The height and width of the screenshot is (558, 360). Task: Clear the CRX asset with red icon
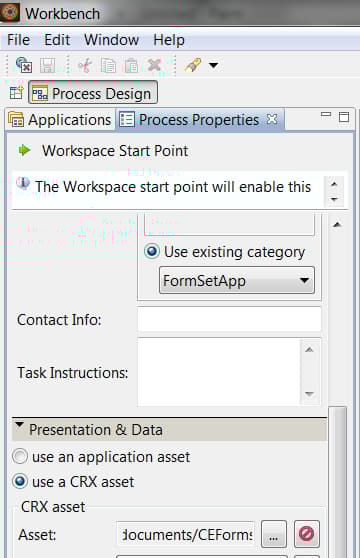point(307,534)
